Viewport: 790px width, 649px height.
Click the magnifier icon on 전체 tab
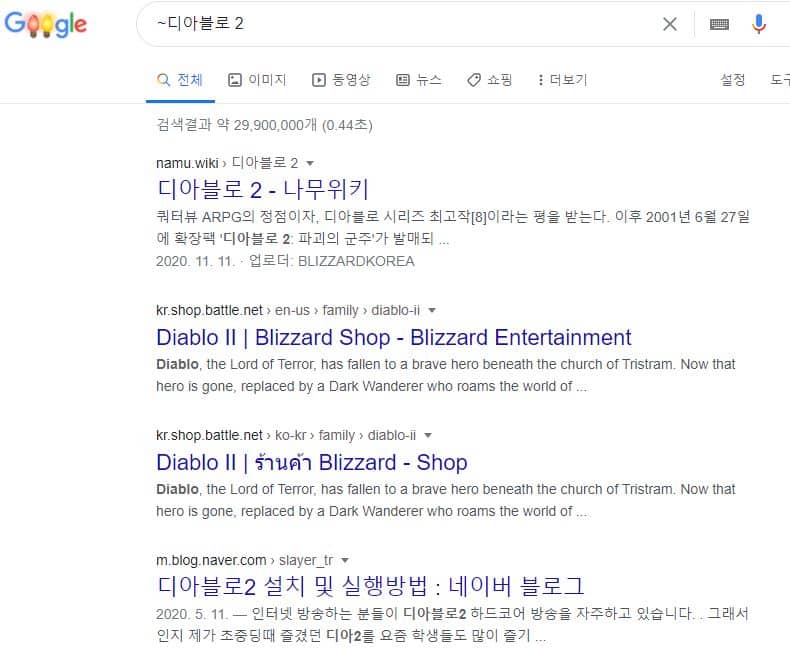coord(163,80)
